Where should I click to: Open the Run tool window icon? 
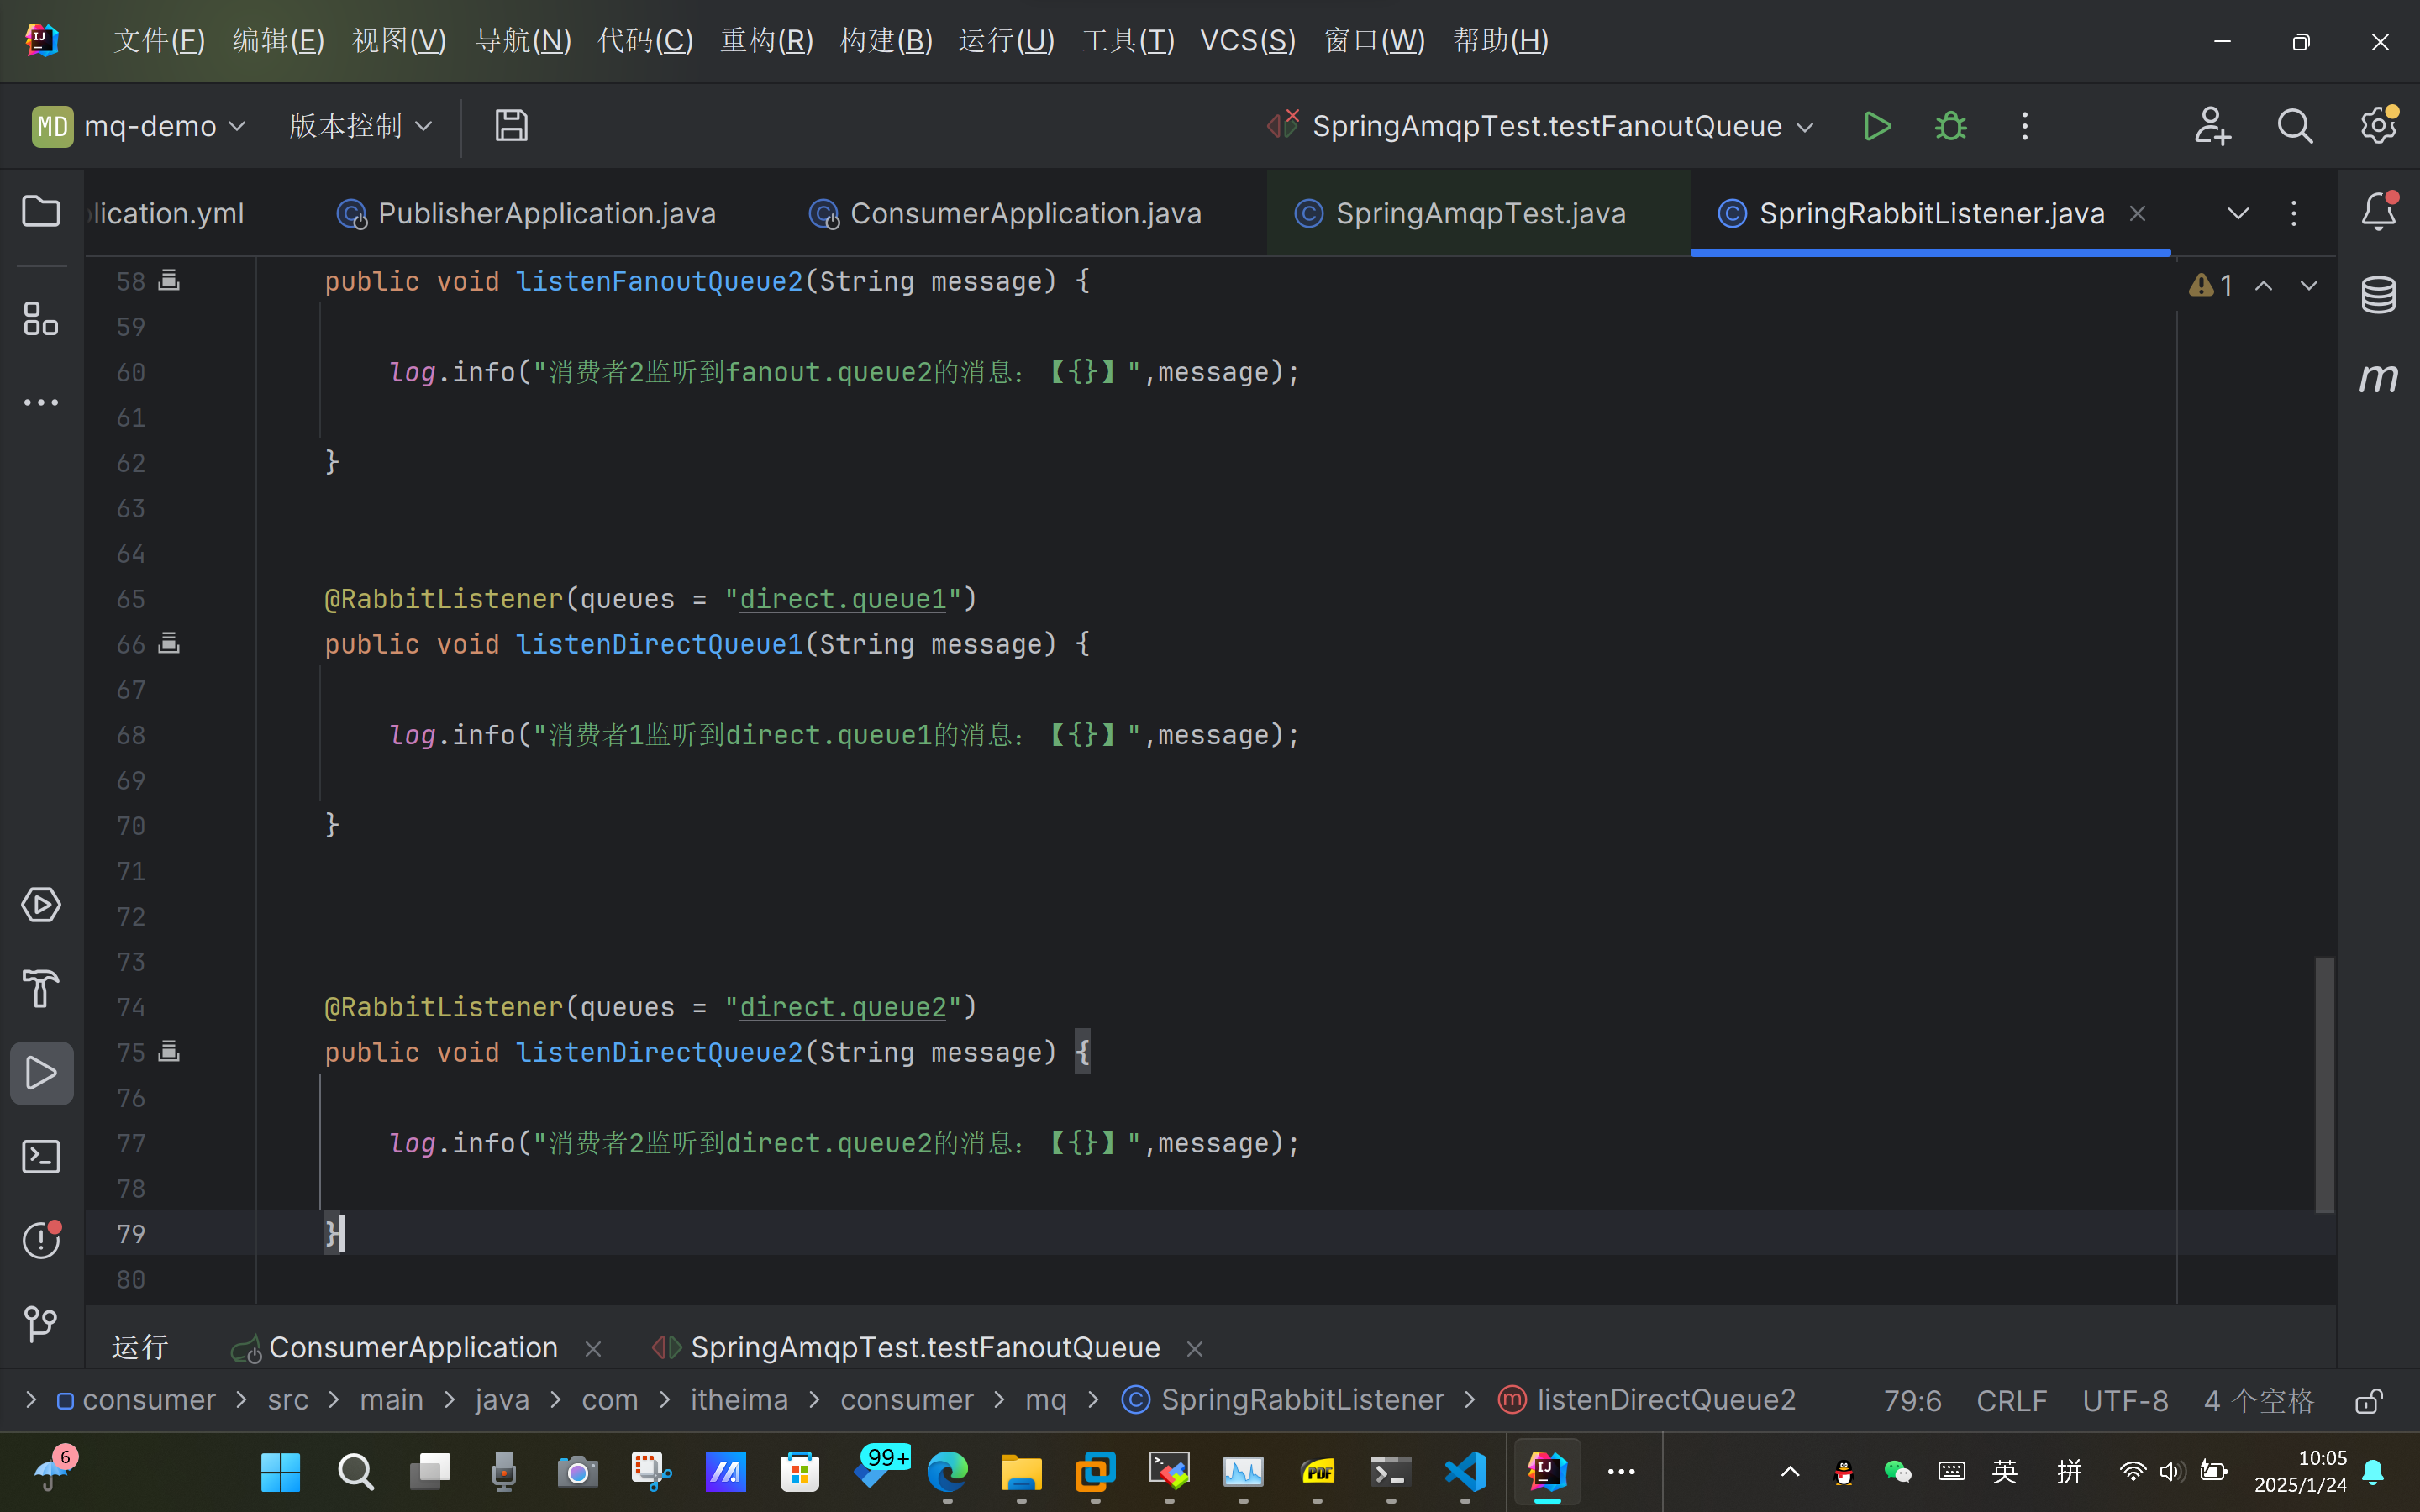[x=41, y=1073]
